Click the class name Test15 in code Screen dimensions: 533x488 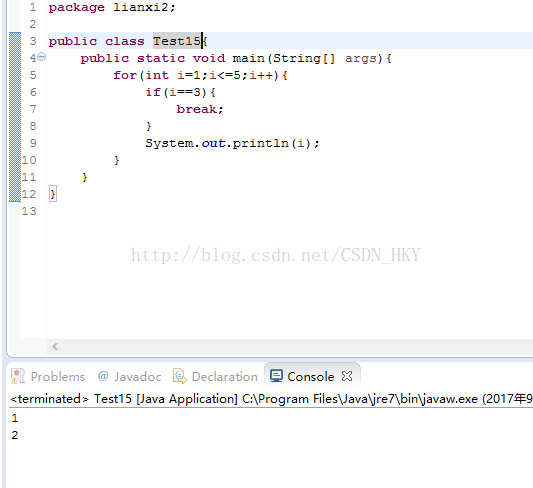(177, 41)
